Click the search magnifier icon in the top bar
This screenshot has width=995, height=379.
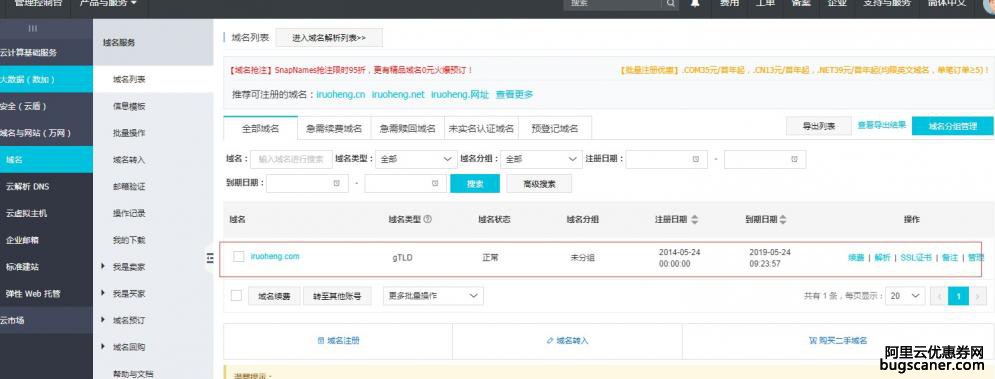[x=670, y=4]
